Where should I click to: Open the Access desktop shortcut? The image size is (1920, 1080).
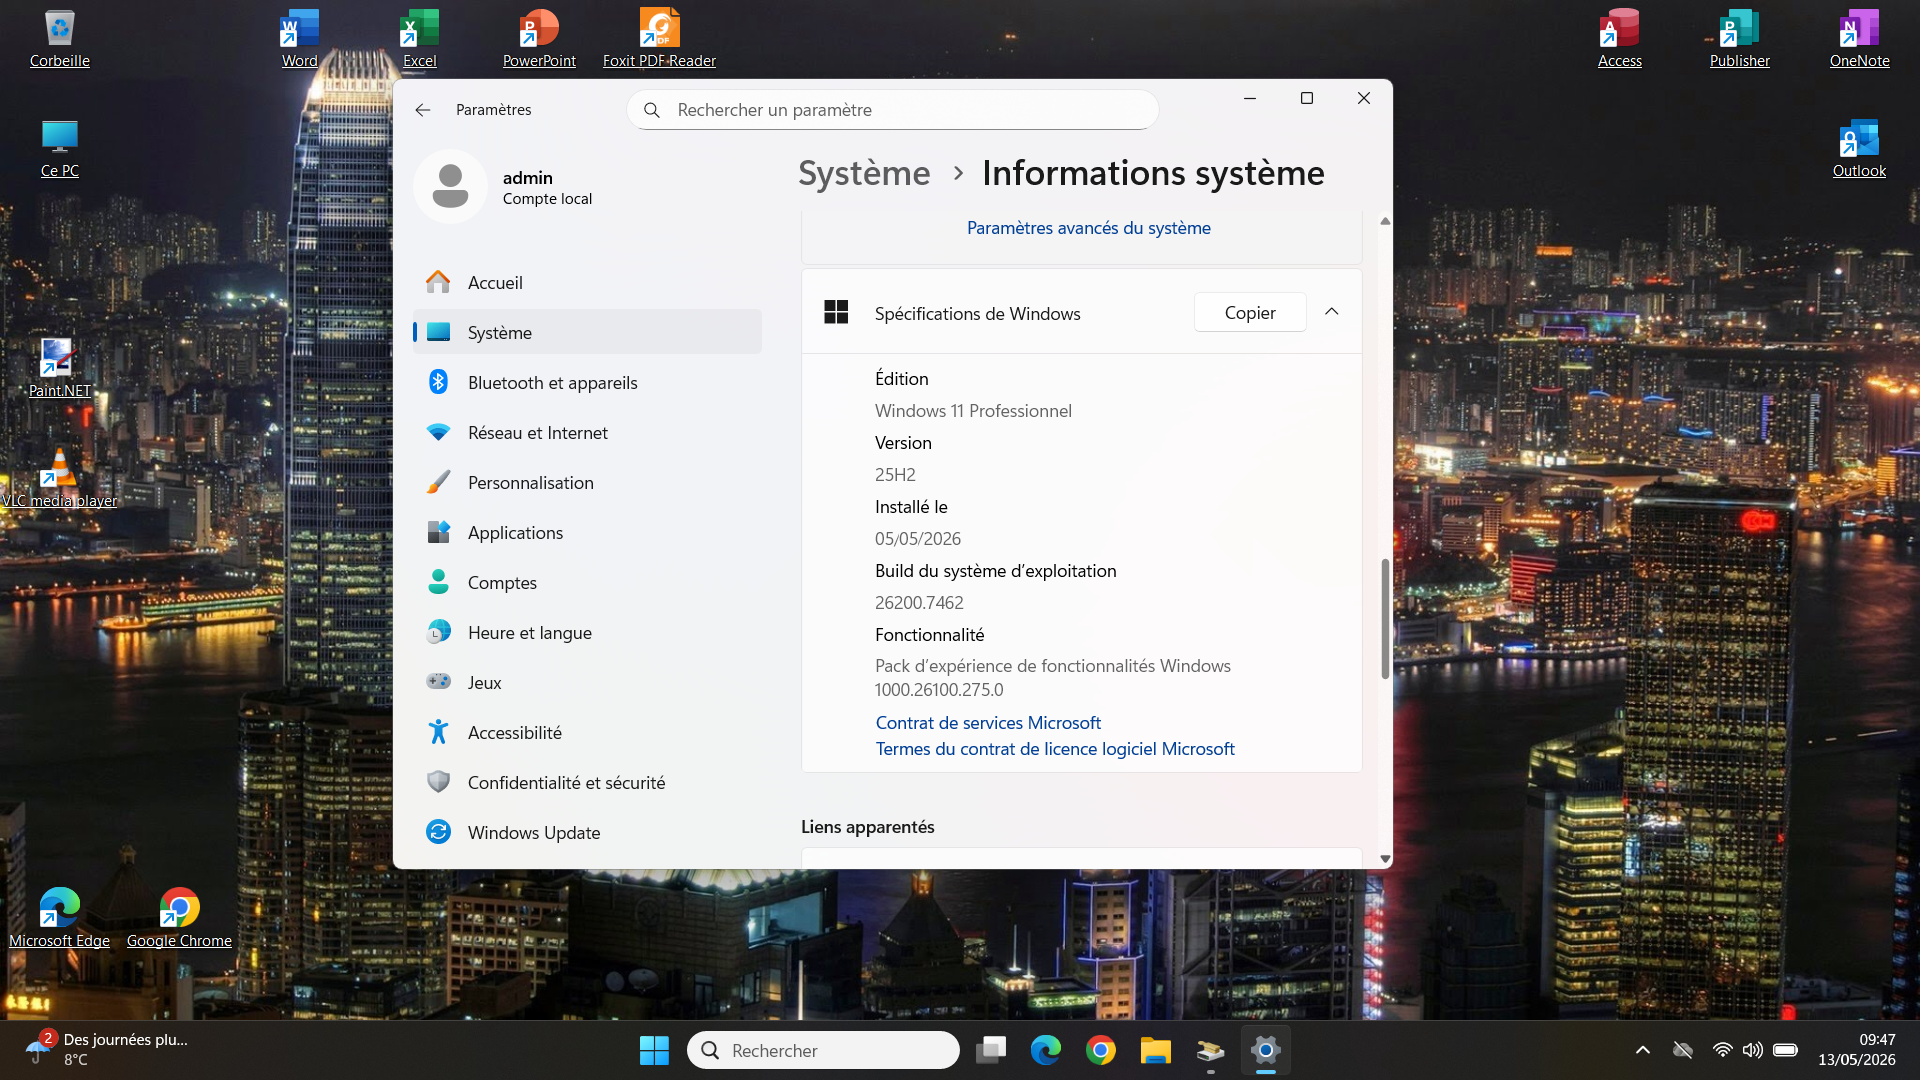tap(1619, 39)
